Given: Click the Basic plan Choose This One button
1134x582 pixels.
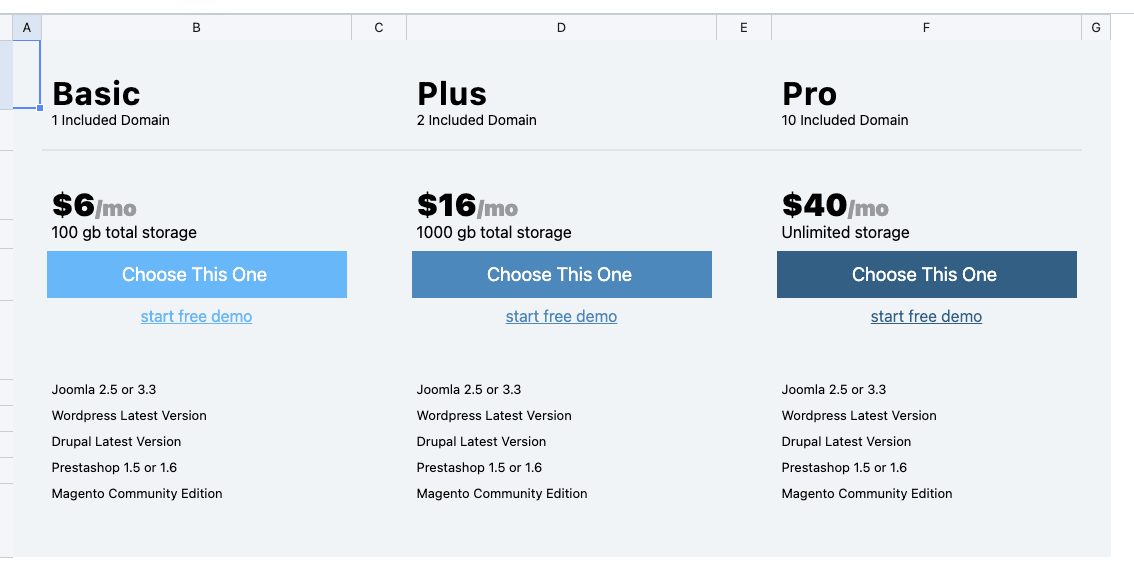Looking at the screenshot, I should pyautogui.click(x=196, y=275).
